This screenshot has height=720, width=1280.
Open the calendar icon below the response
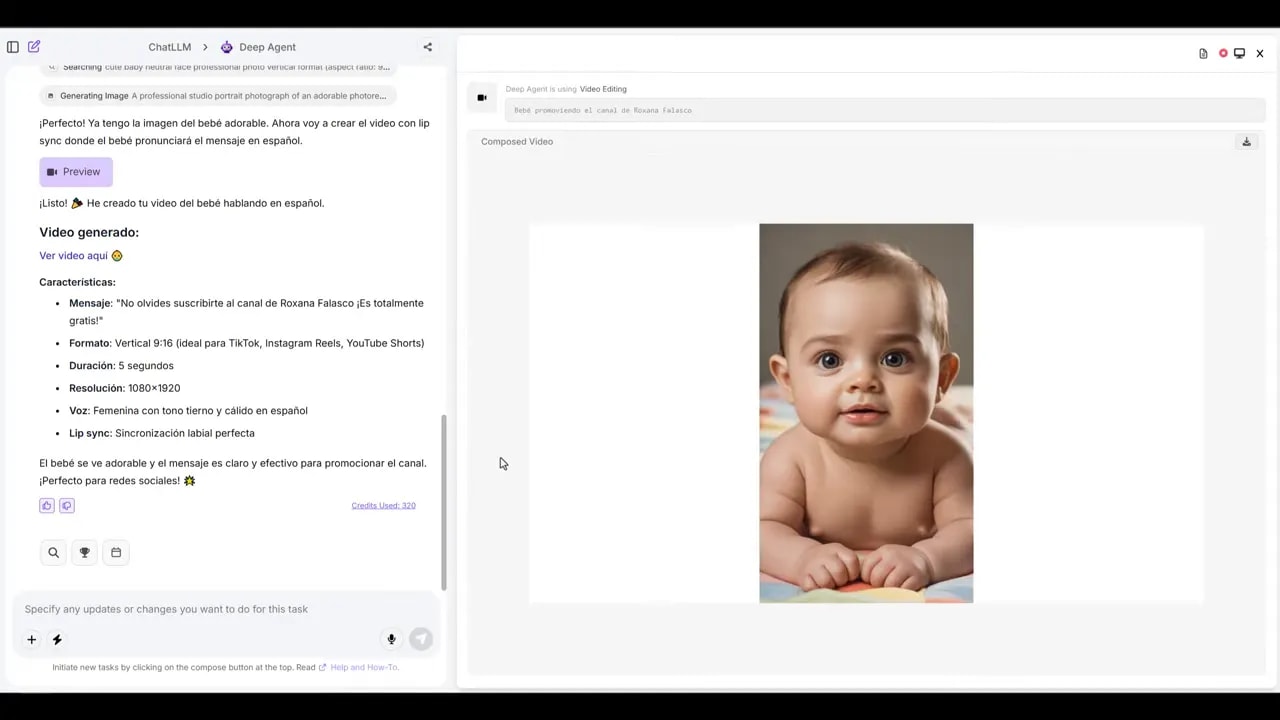(x=116, y=552)
